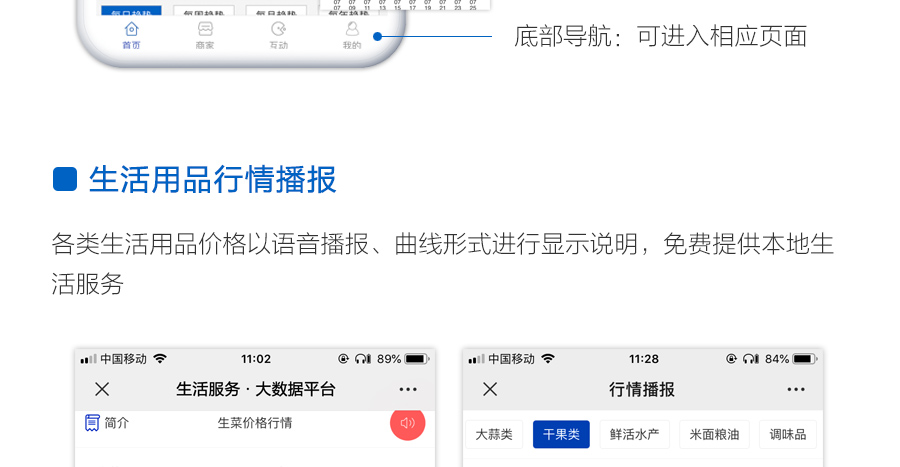
Task: Close the 生活服务·大数据平台 page with X
Action: [102, 389]
